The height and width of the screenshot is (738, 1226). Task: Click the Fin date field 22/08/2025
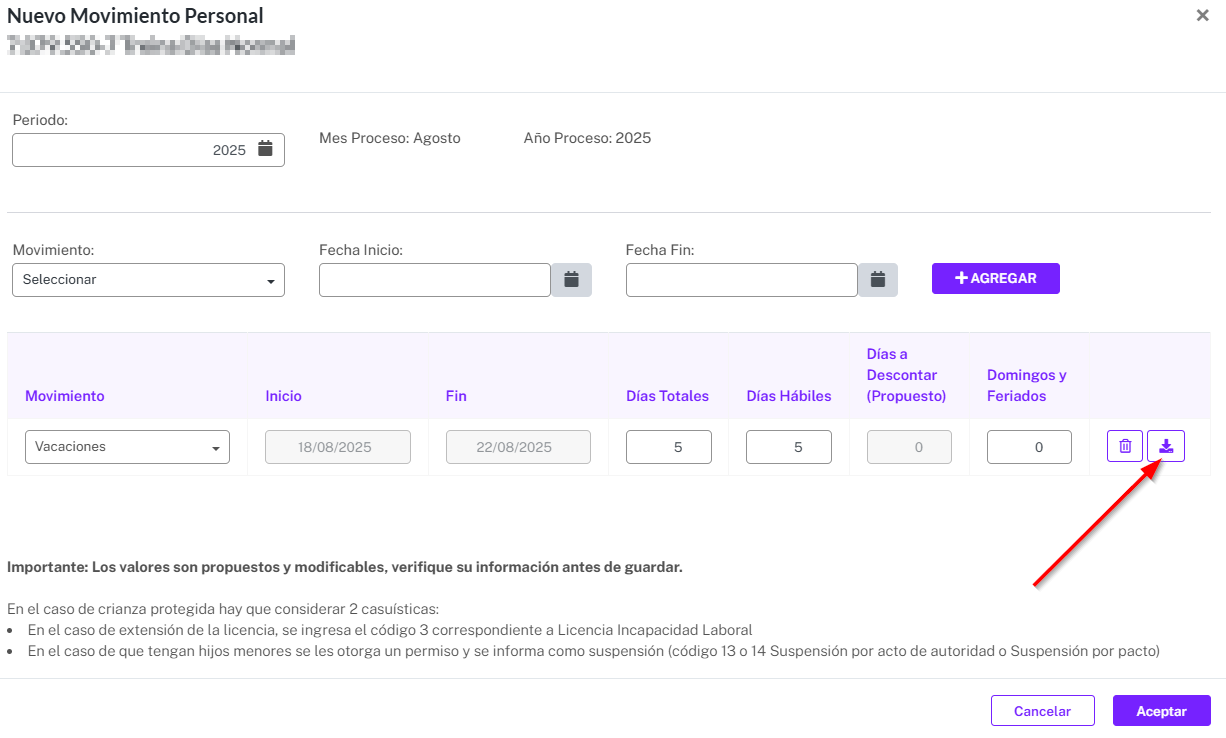pos(518,447)
